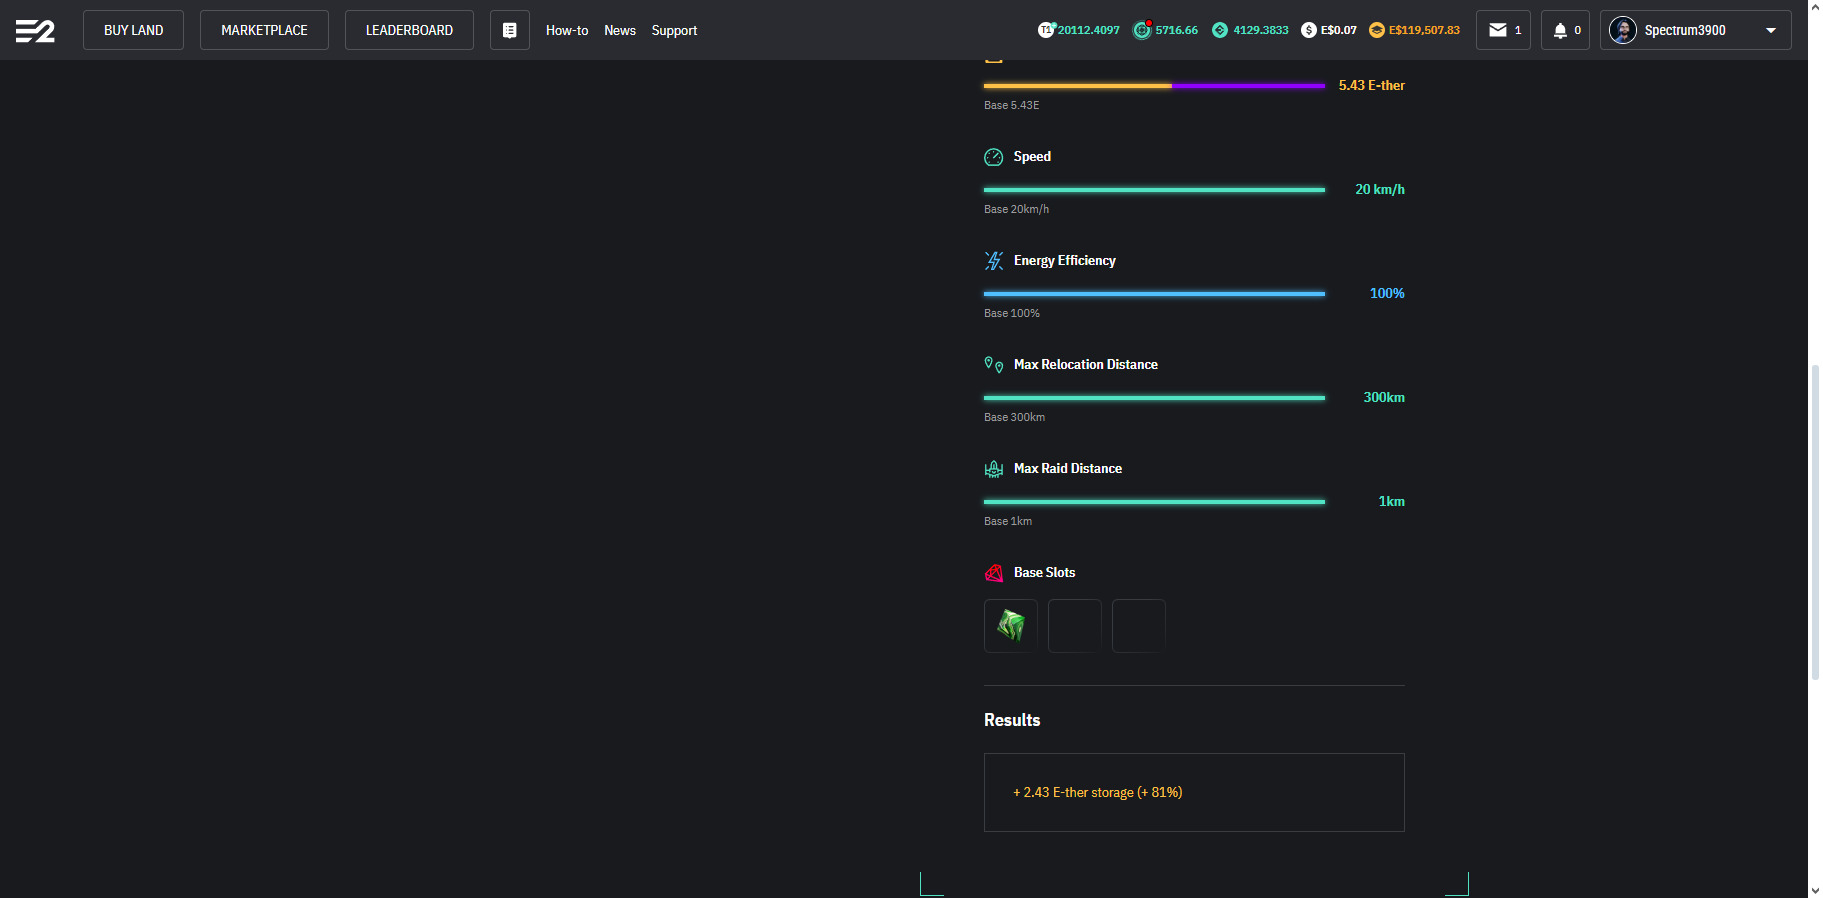Click the Earth 2 logo
Image resolution: width=1823 pixels, height=898 pixels.
pos(35,31)
